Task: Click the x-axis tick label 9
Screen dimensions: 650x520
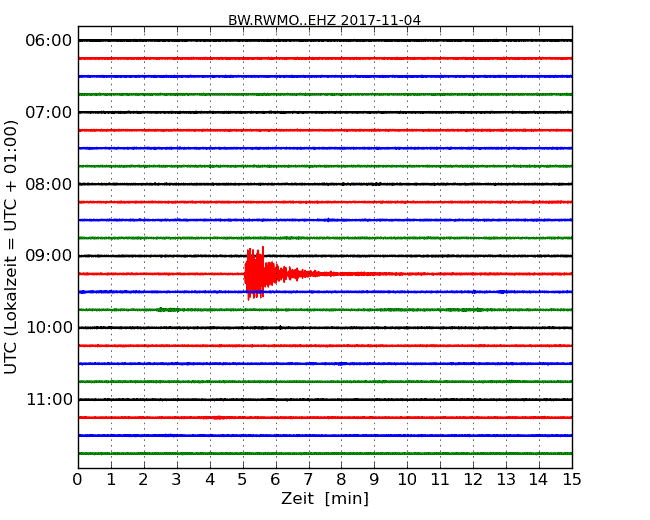Action: (x=374, y=479)
